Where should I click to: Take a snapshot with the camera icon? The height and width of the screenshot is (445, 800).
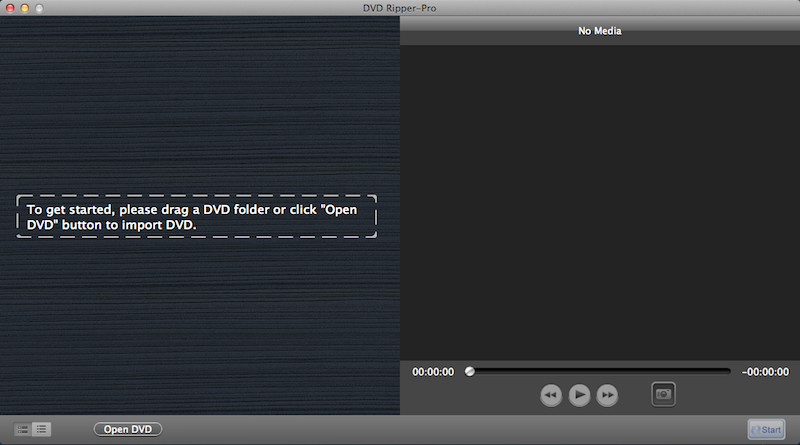pos(663,394)
